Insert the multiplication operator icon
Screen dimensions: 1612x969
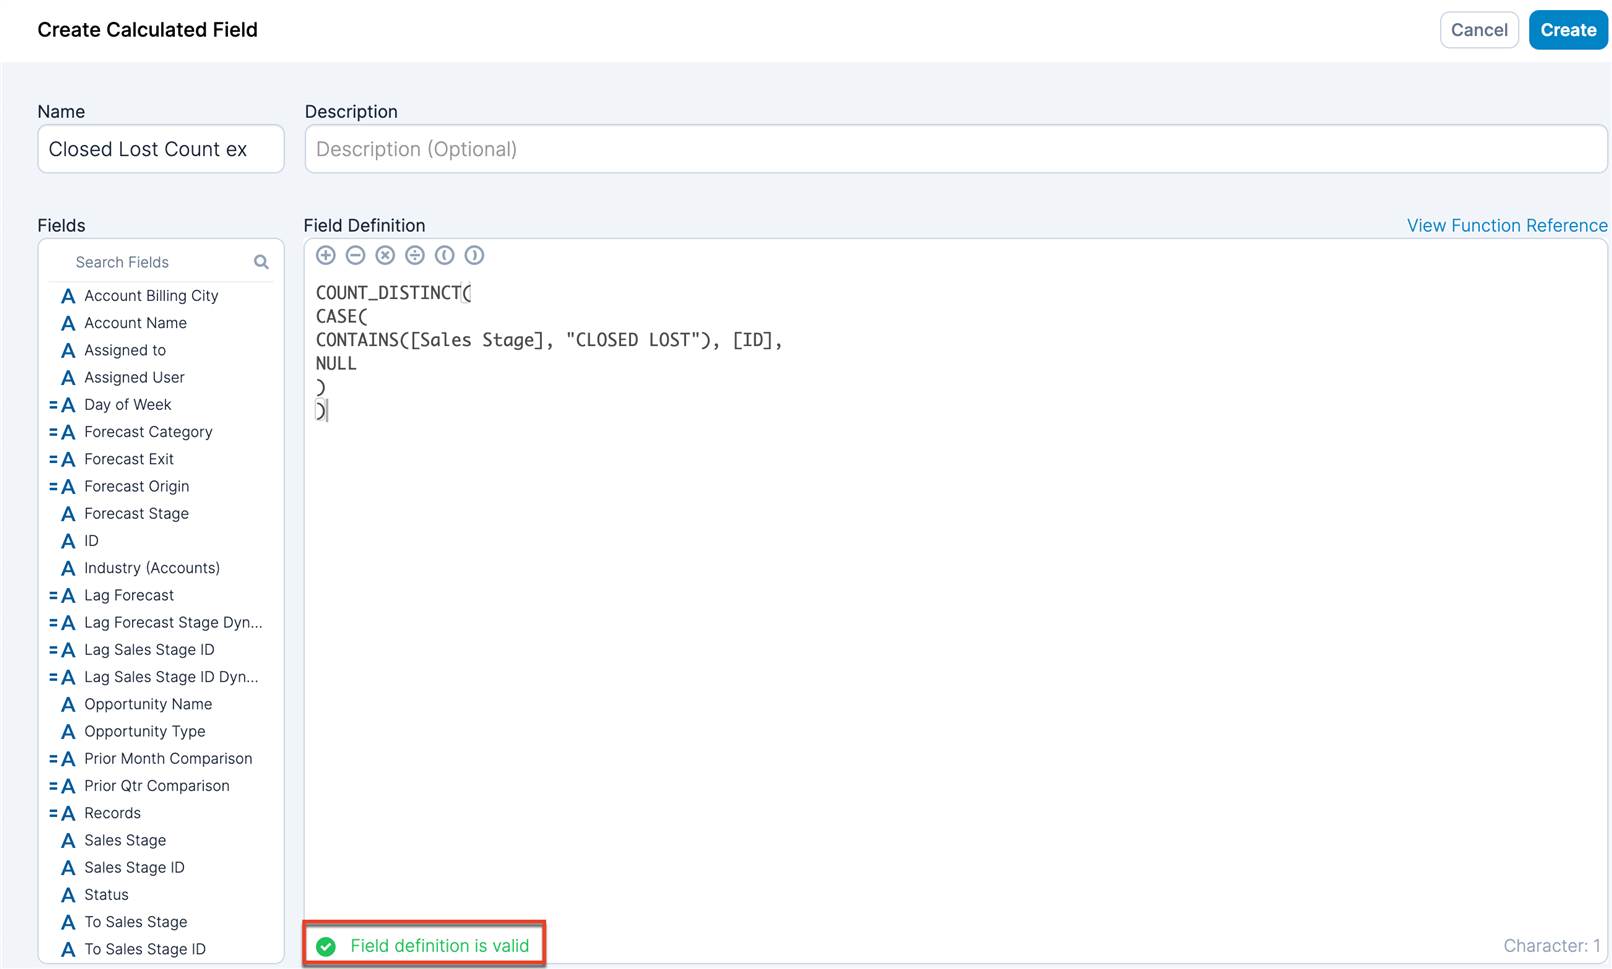click(x=385, y=255)
